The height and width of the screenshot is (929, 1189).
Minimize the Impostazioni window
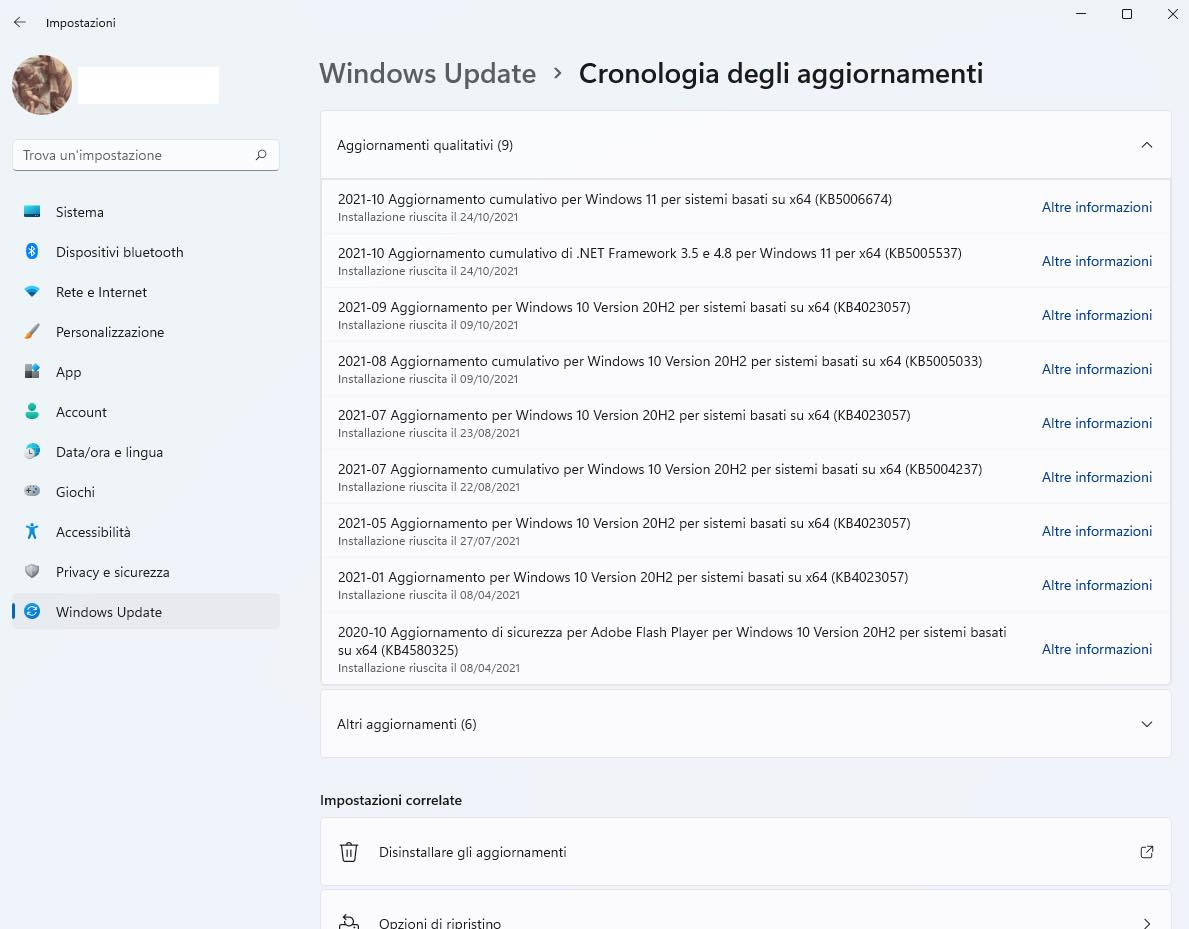pos(1081,14)
